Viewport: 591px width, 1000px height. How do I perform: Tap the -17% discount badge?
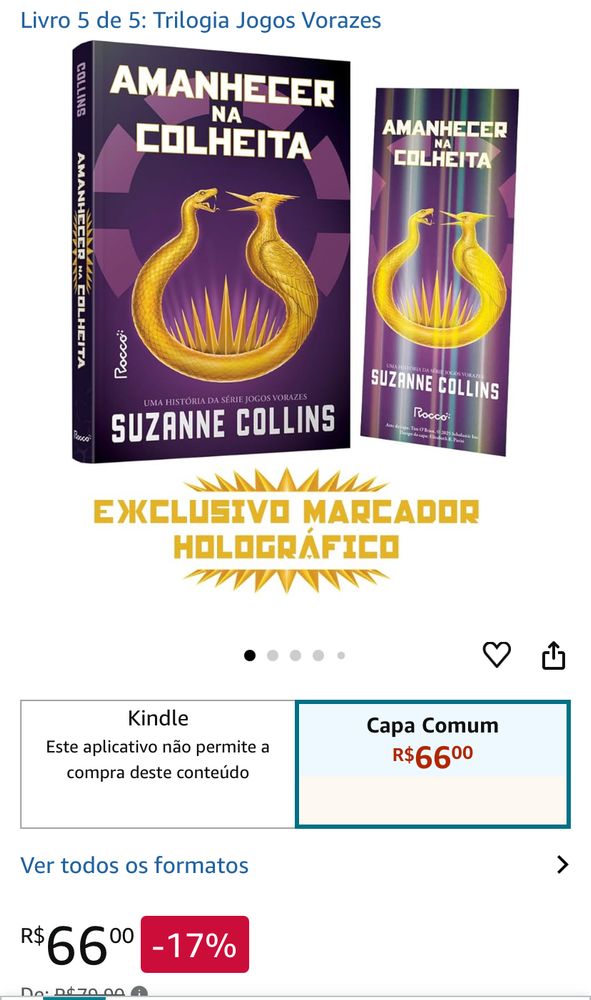click(194, 944)
